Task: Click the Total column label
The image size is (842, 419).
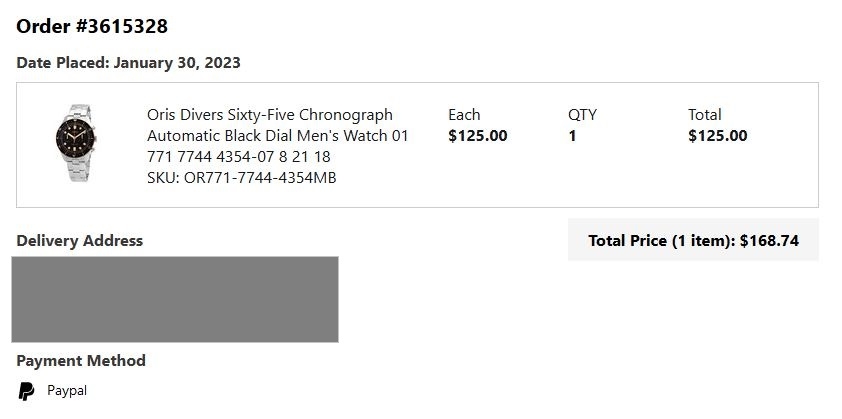Action: (705, 115)
